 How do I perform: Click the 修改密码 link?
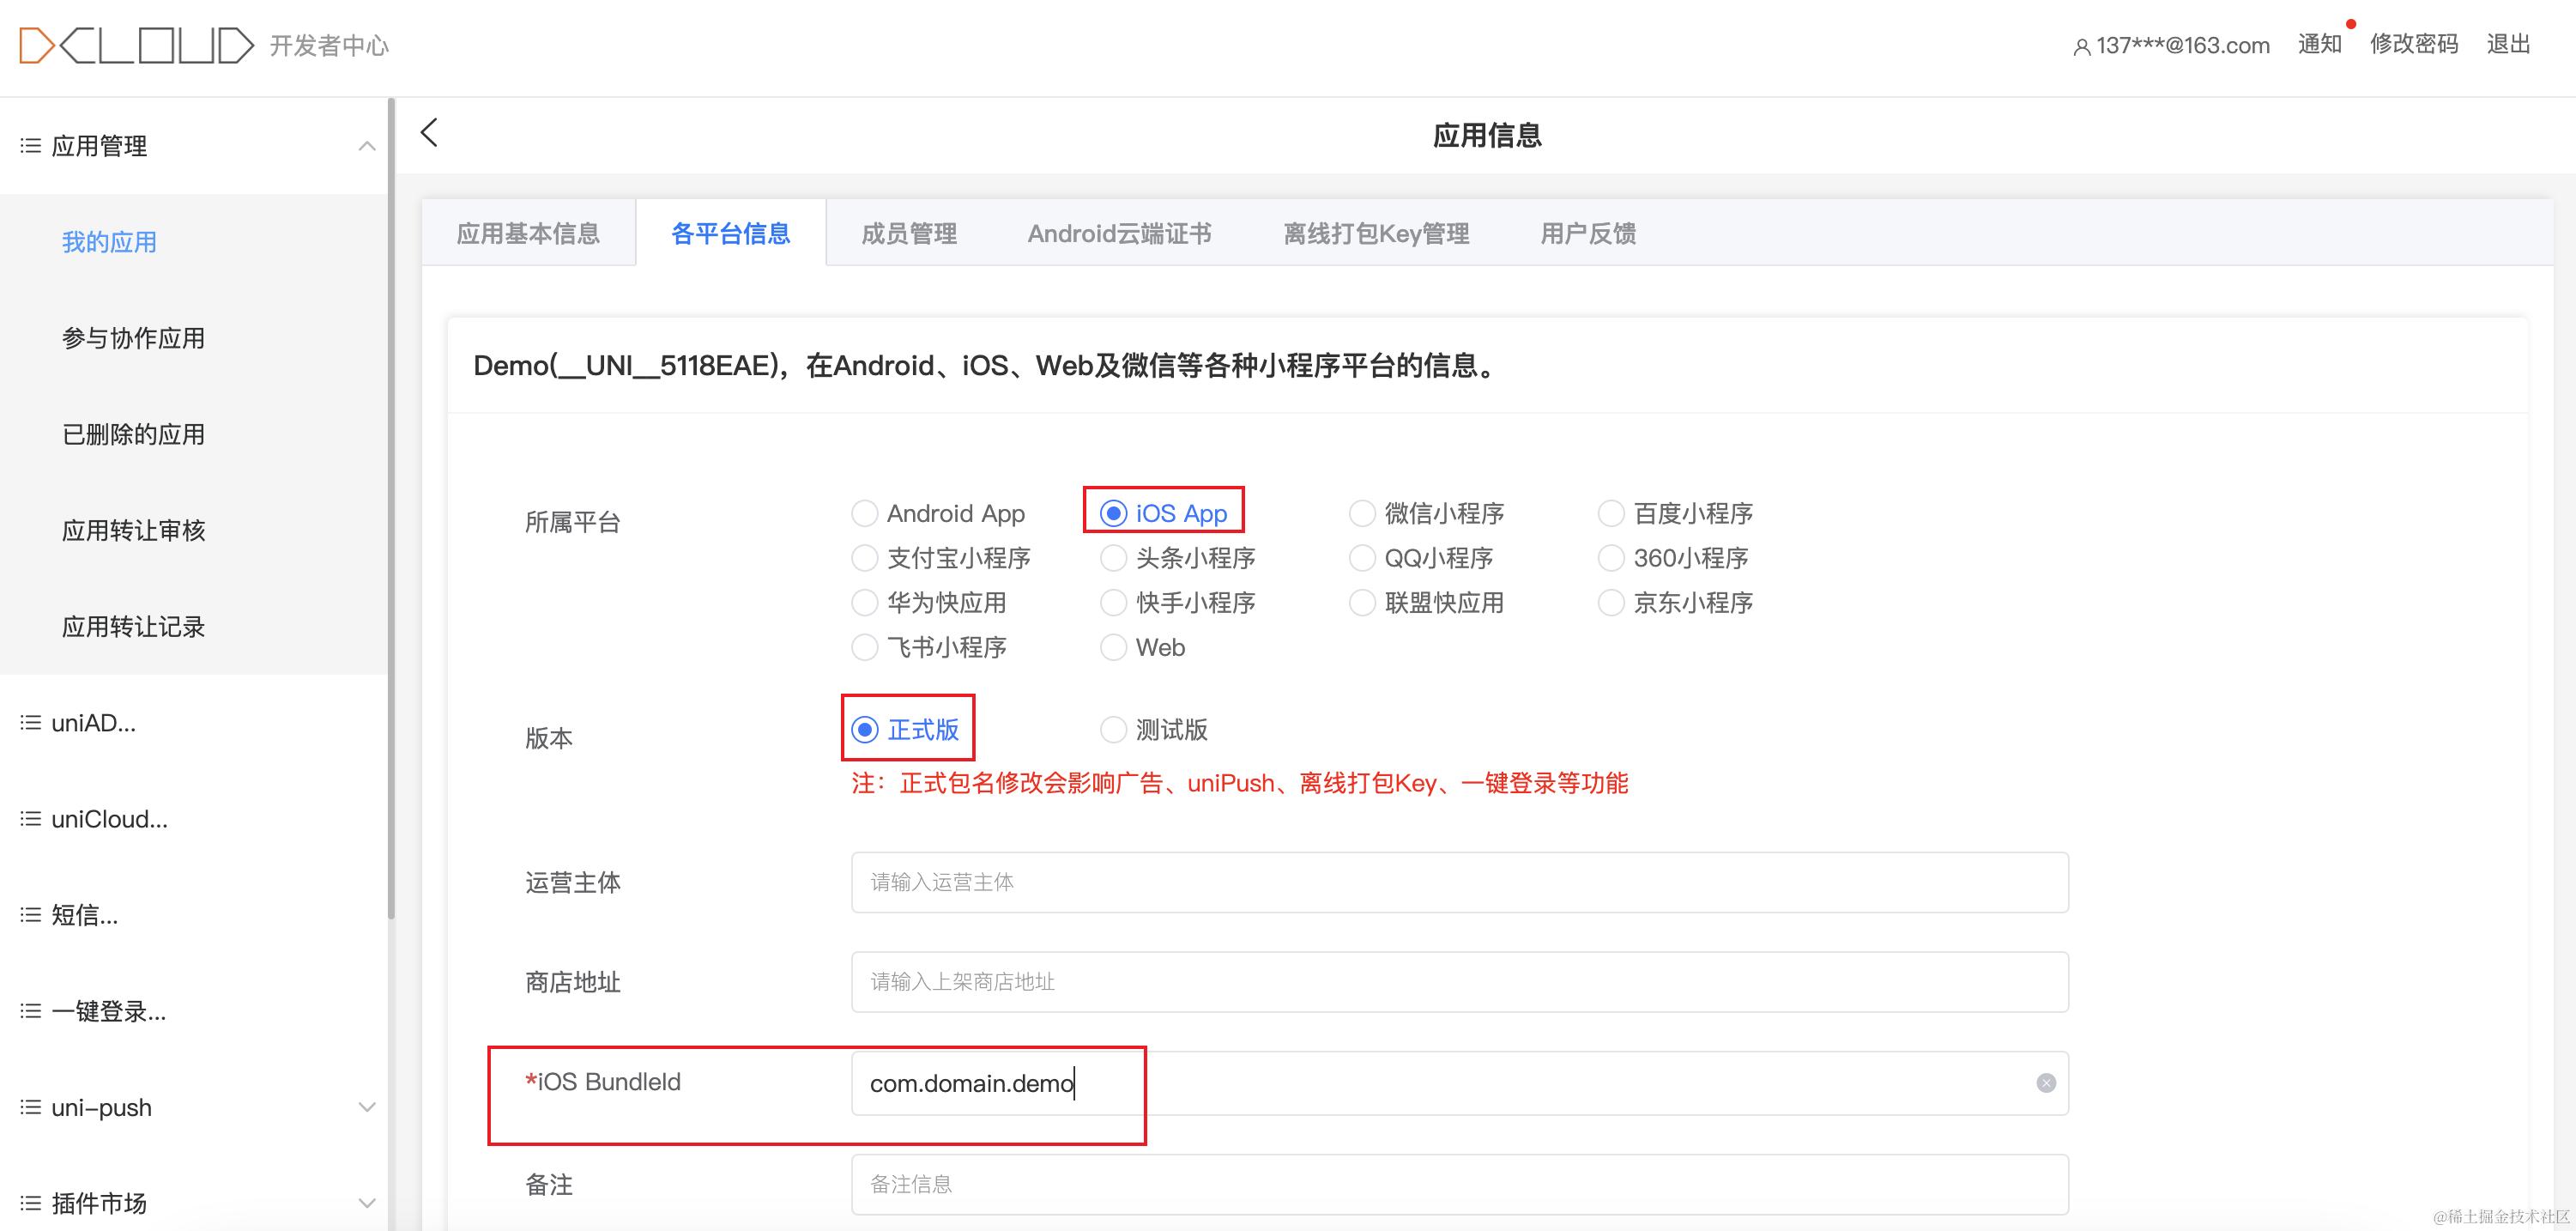point(2413,44)
